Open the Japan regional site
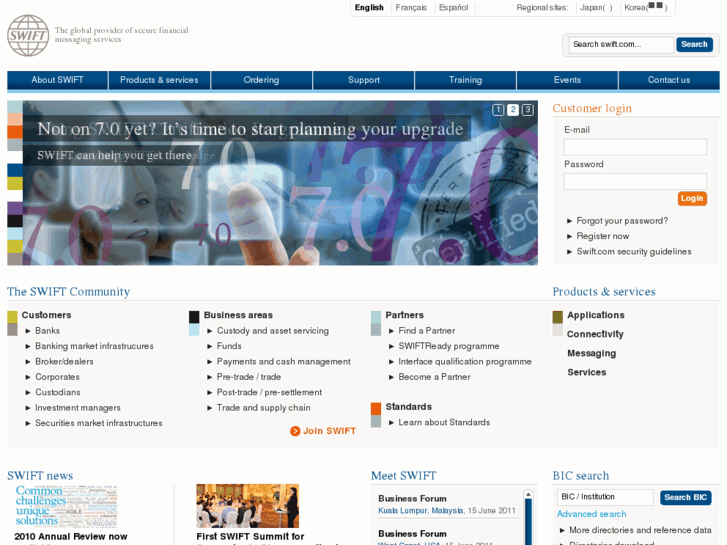 (x=596, y=7)
